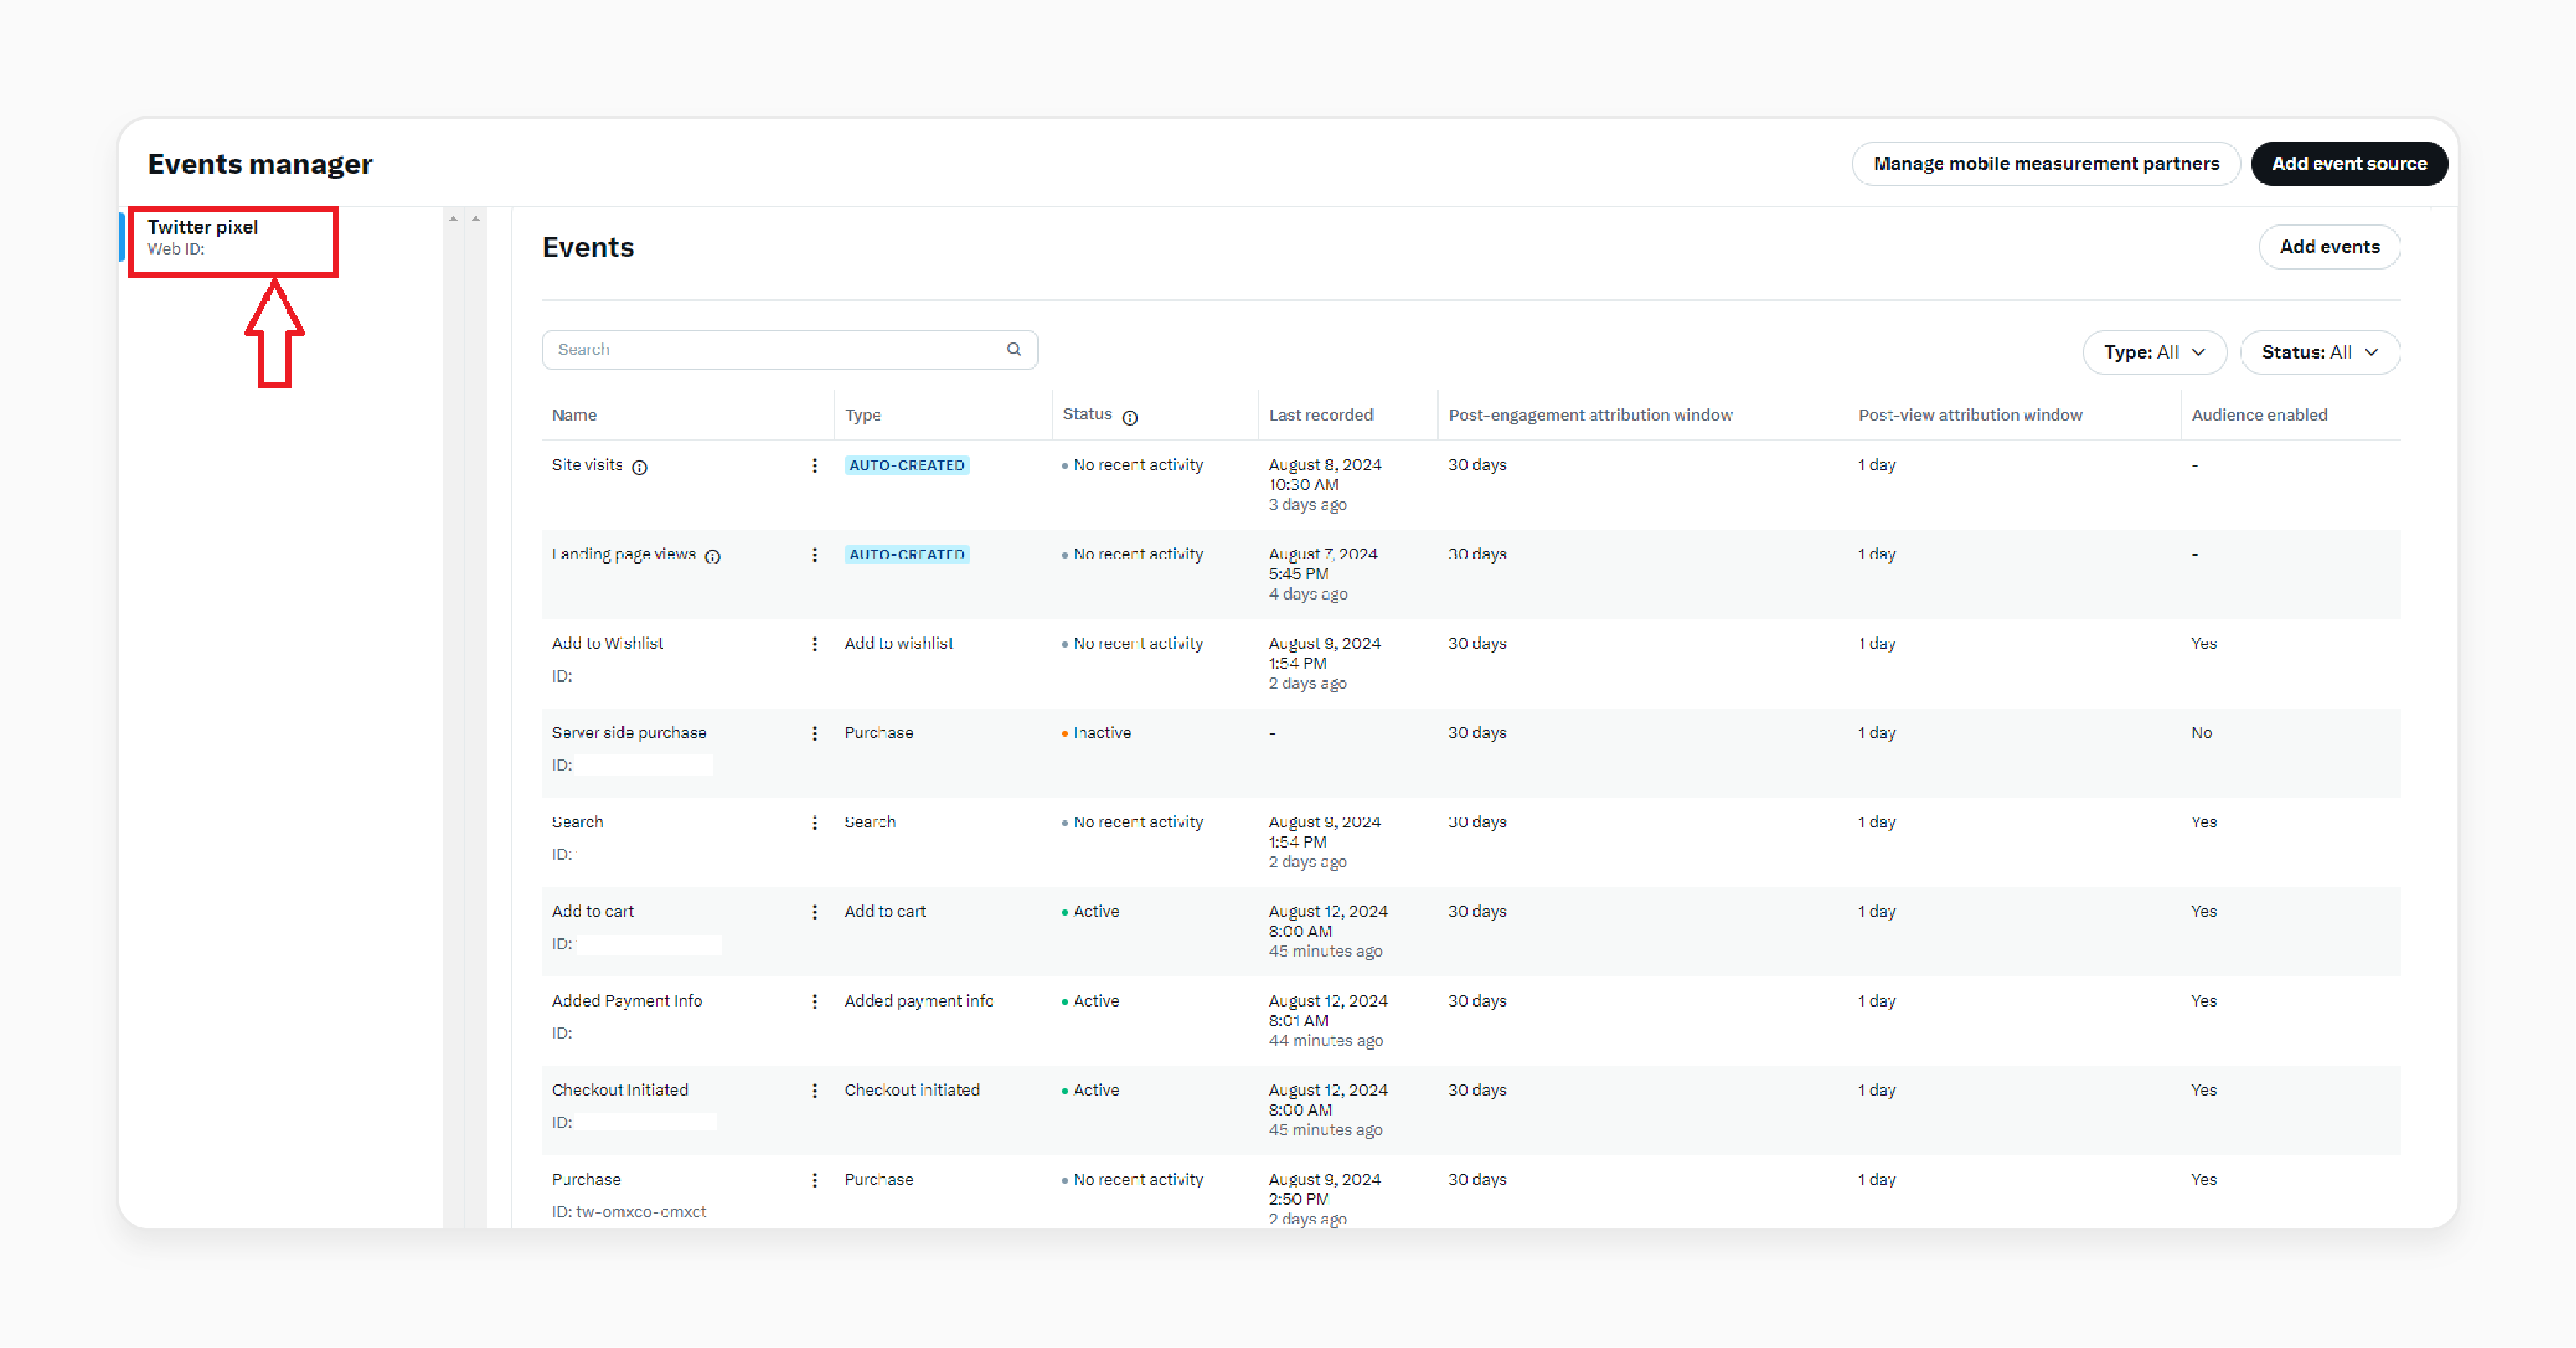Click Added payment info type cell
This screenshot has height=1348, width=2576.
tap(919, 1001)
